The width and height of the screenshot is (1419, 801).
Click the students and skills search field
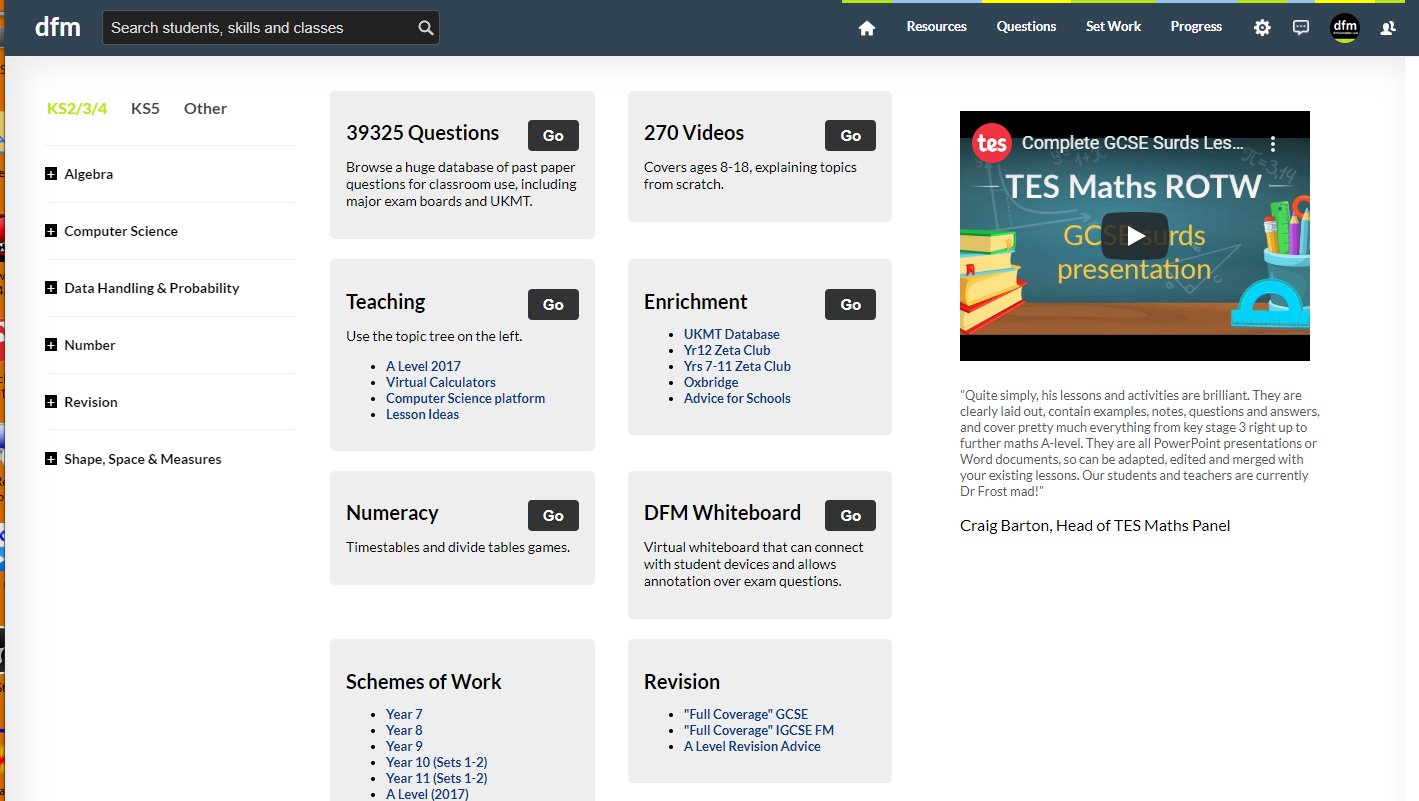260,27
